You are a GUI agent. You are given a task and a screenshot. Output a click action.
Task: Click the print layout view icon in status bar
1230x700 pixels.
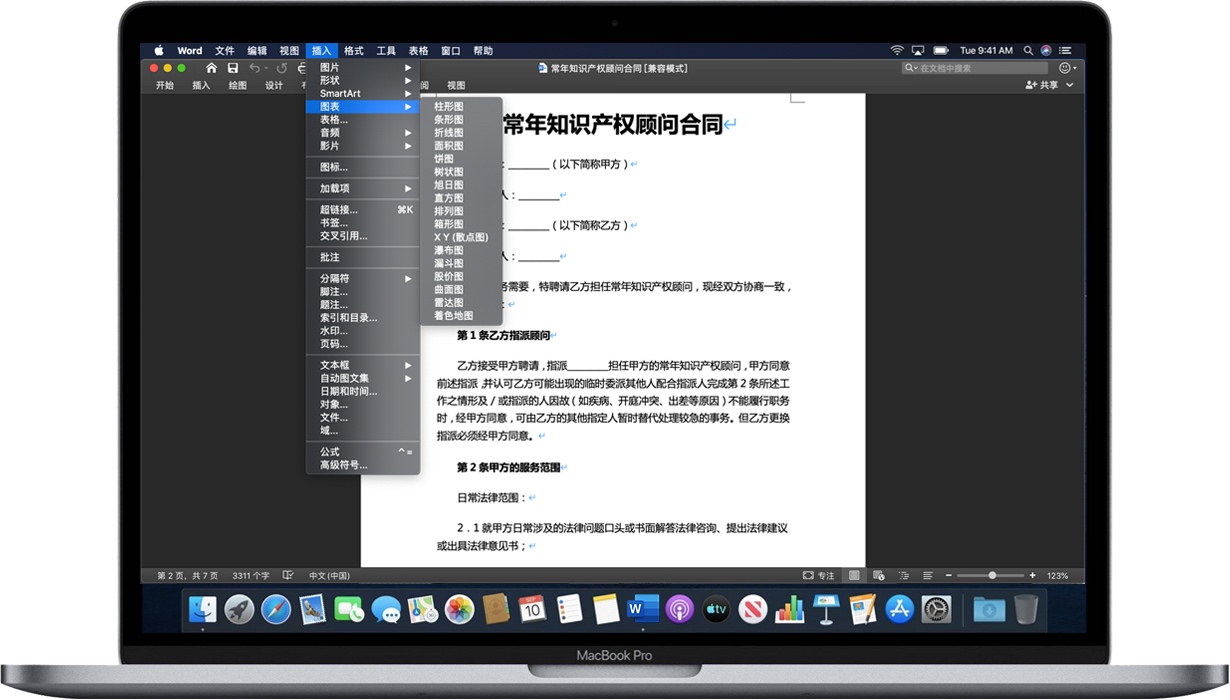856,575
